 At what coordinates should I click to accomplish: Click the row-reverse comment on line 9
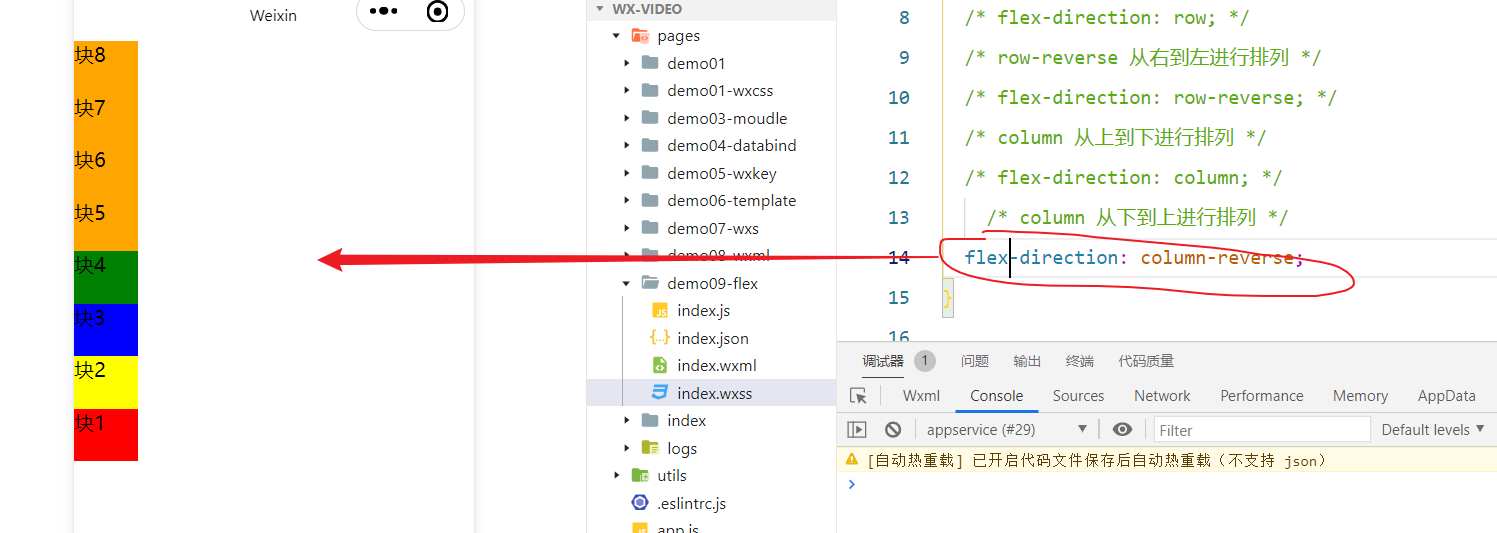tap(1142, 58)
